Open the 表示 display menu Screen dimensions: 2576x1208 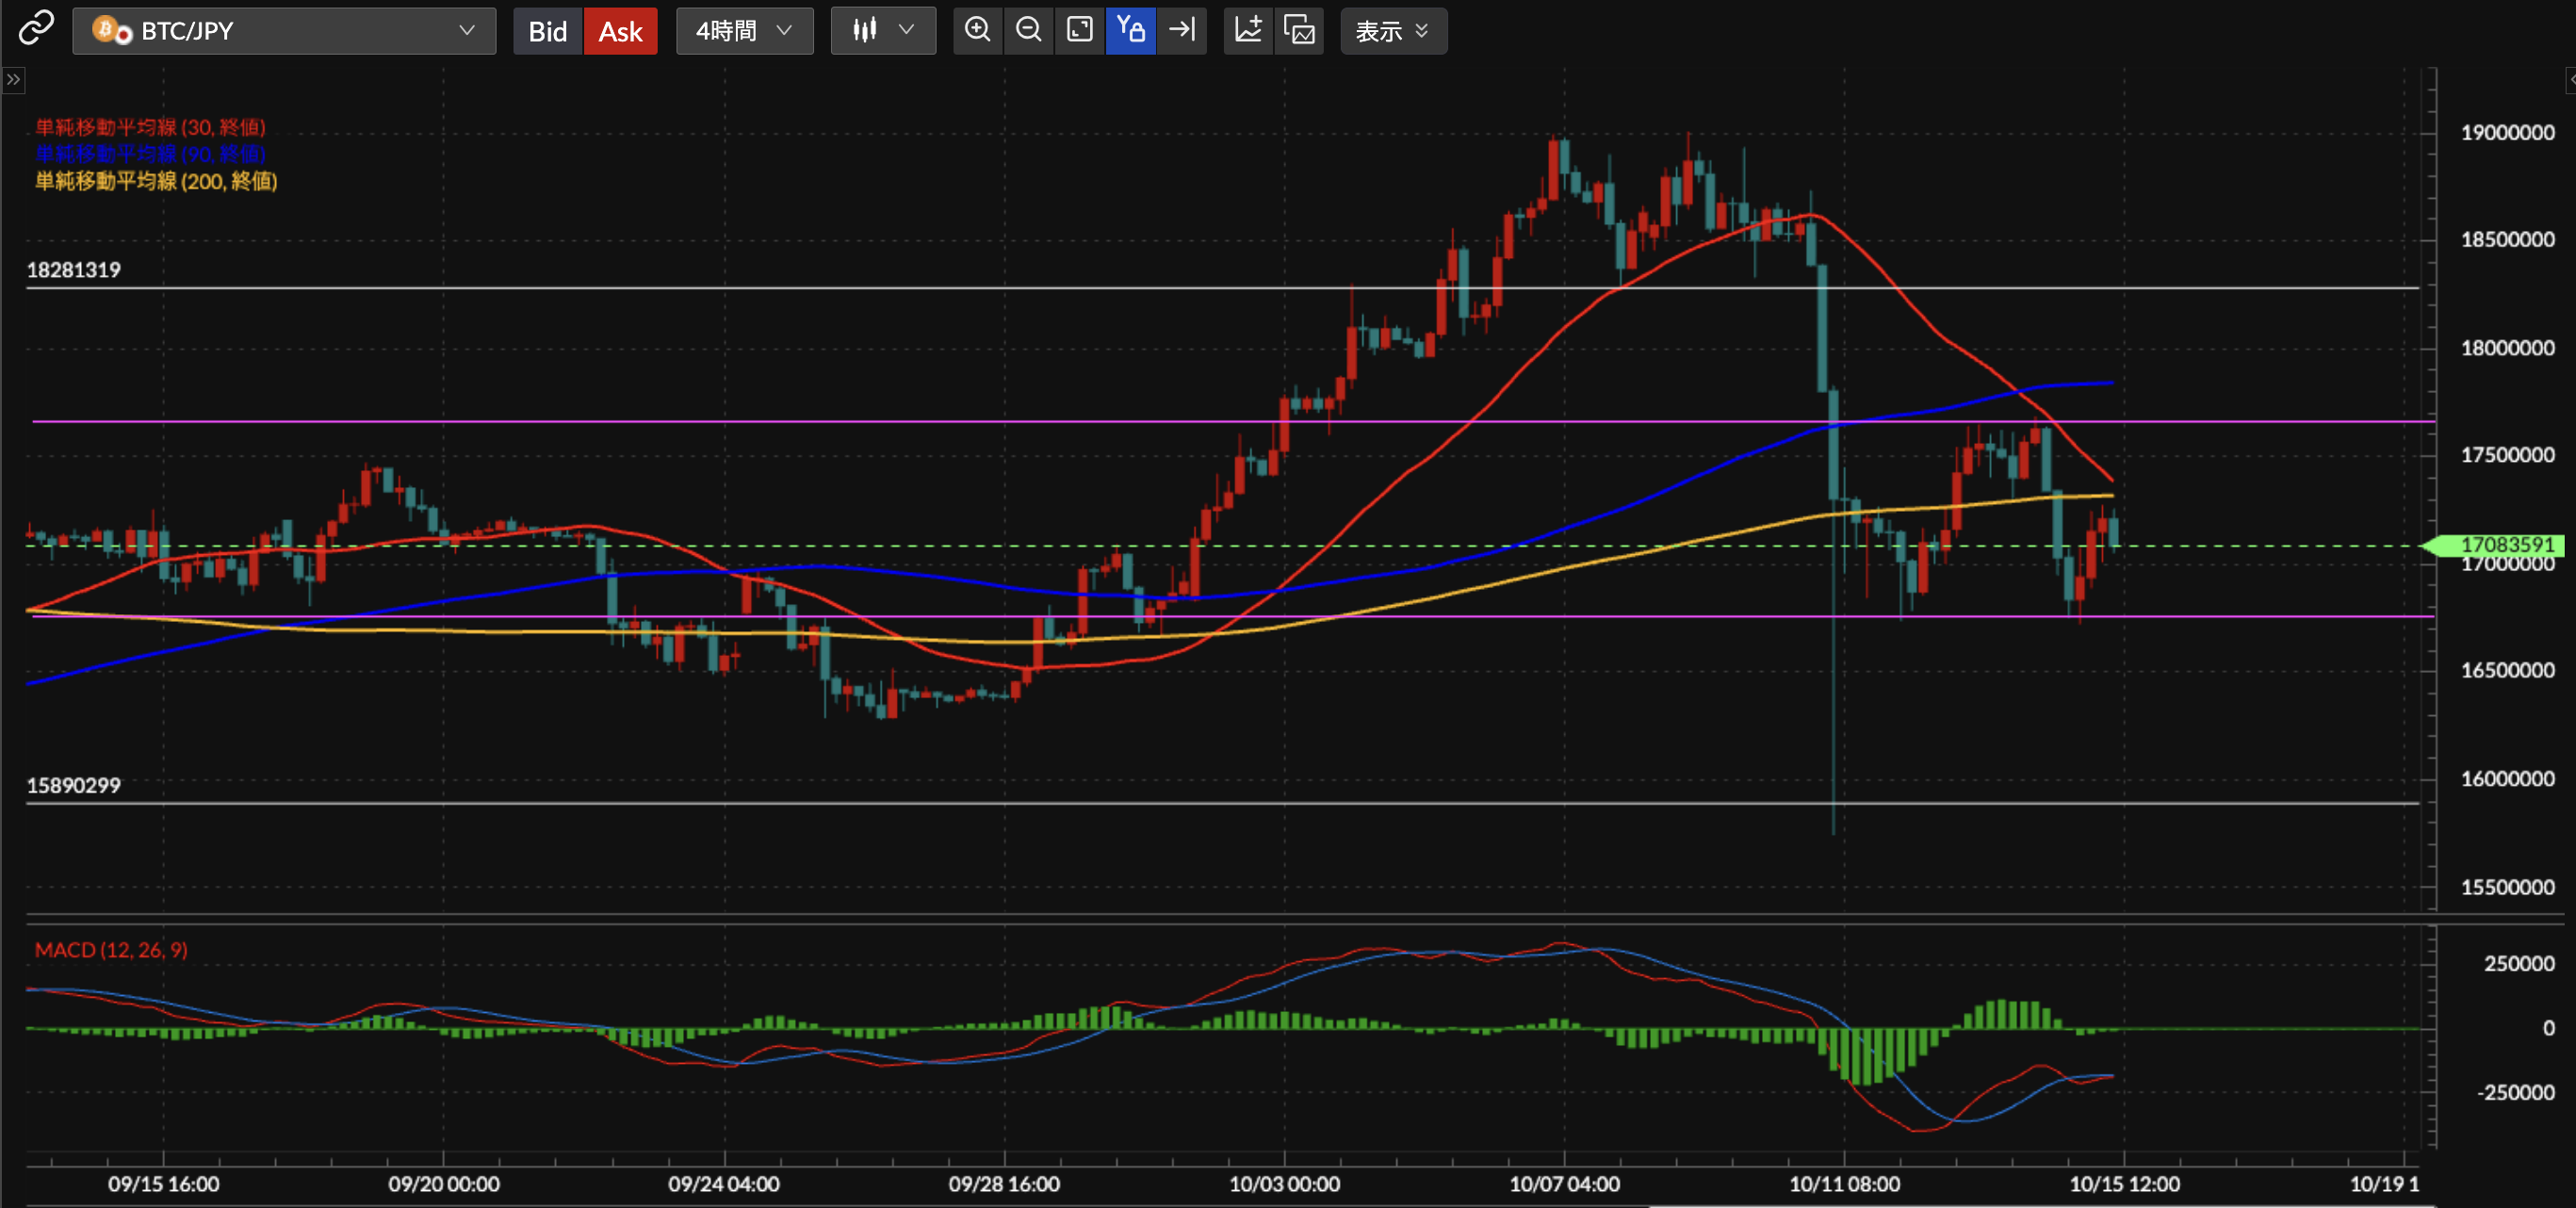1392,31
